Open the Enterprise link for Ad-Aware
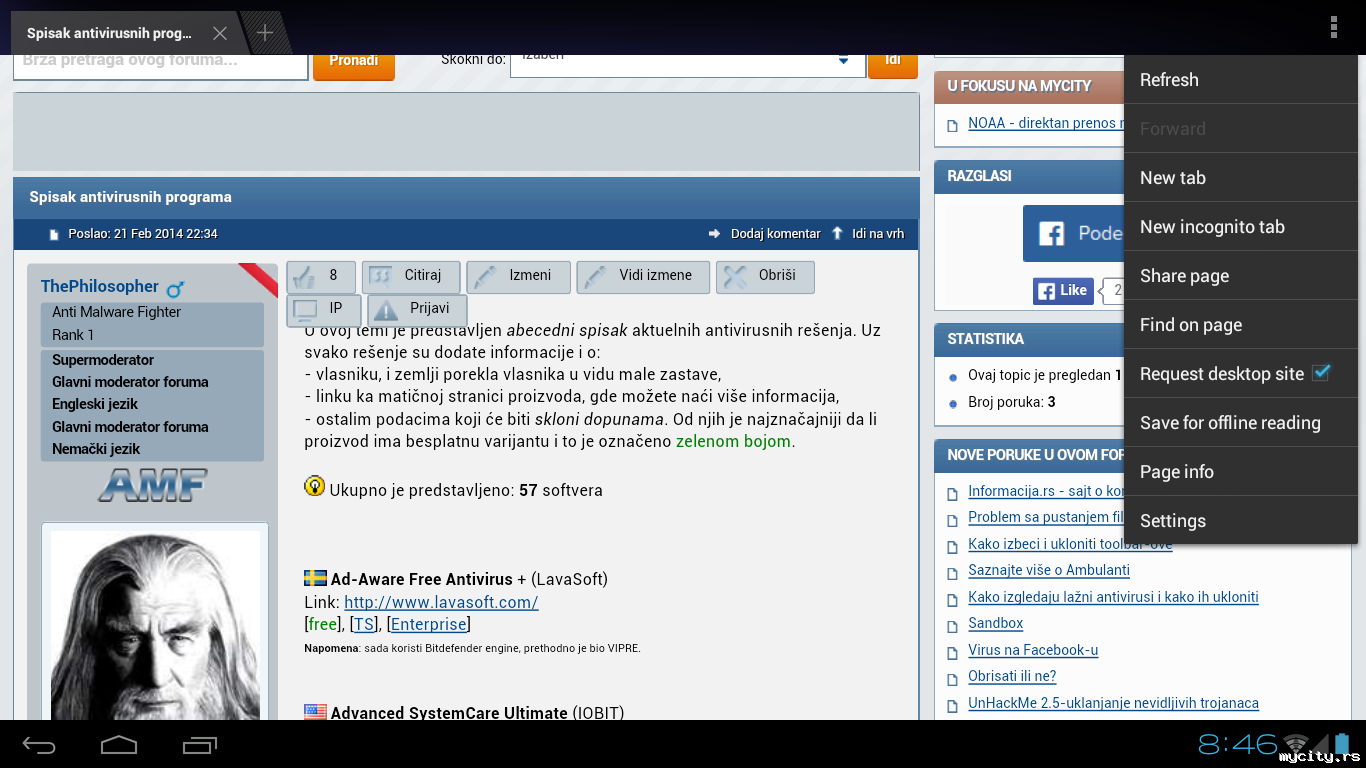Viewport: 1366px width, 768px height. coord(428,624)
